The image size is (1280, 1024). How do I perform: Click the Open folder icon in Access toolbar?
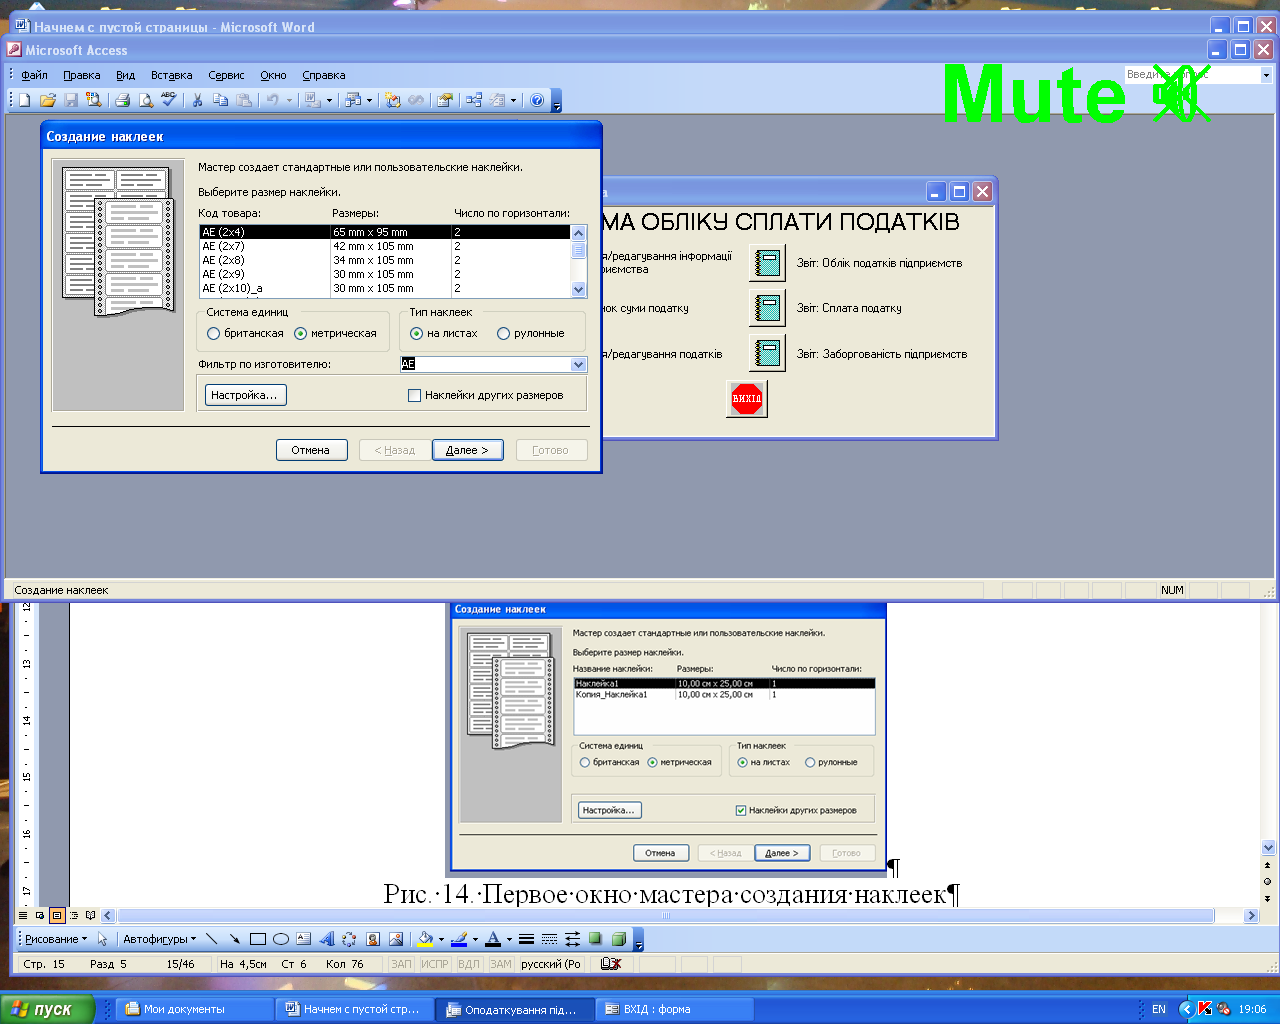[48, 100]
